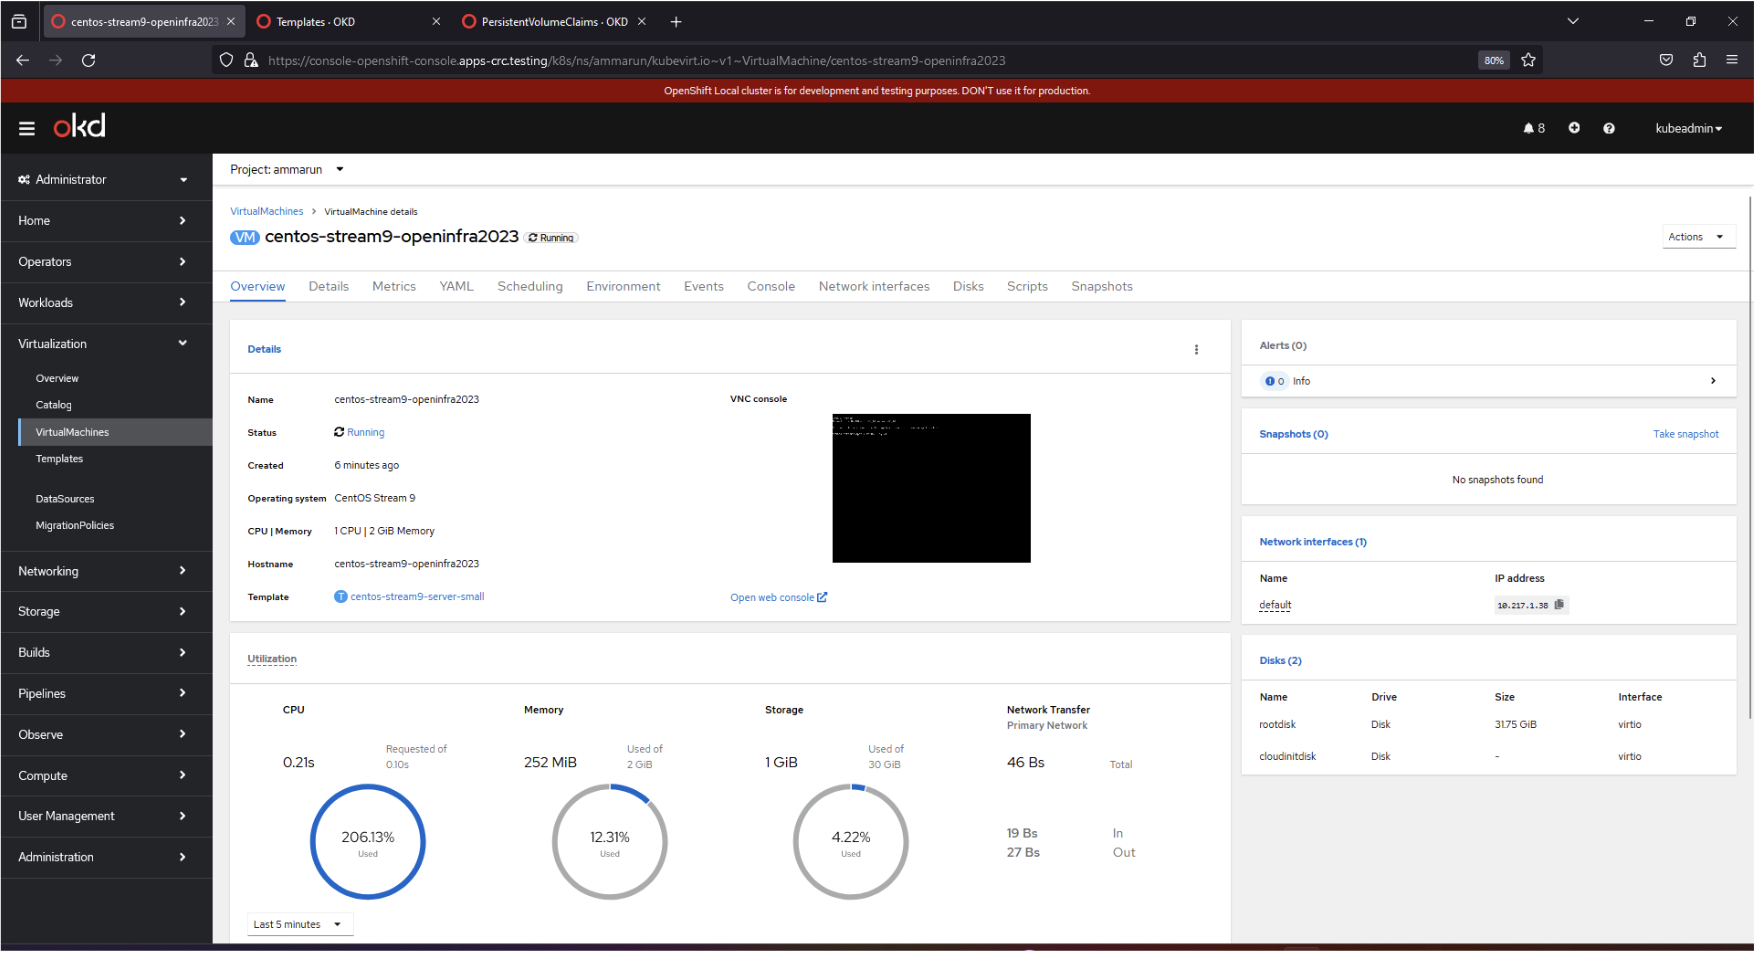Expand the Builds navigation section
This screenshot has width=1756, height=968.
[x=106, y=653]
